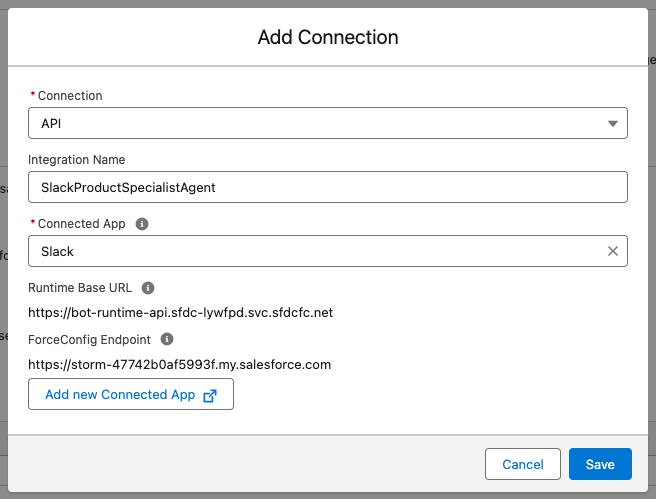Select the bot-runtime-api URL text
Screen dimensions: 656x499
coord(180,312)
